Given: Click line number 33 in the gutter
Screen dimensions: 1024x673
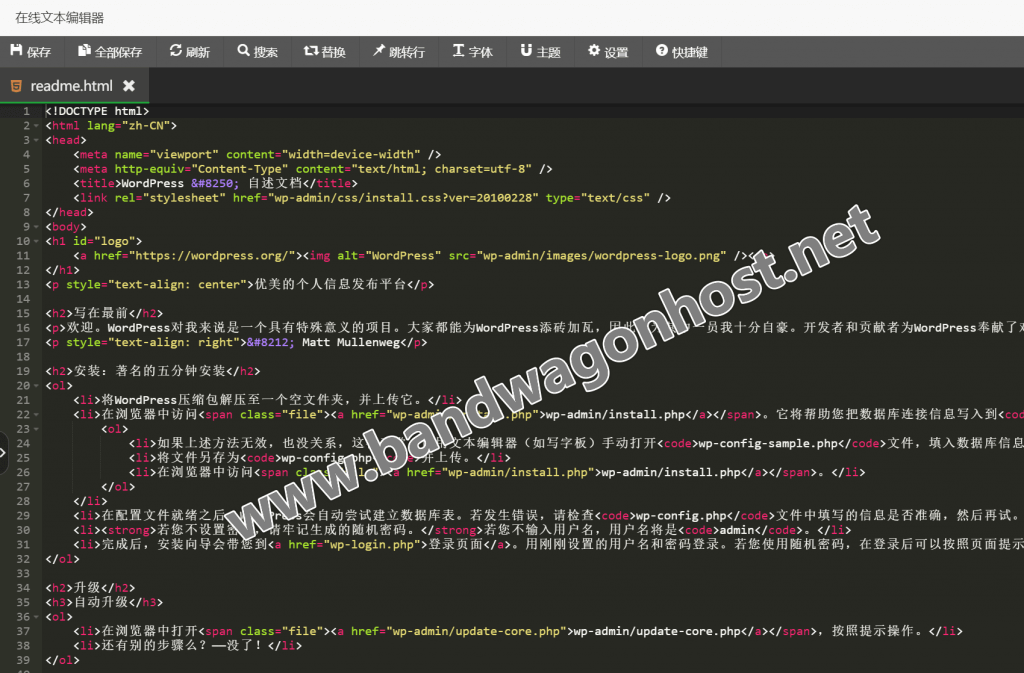Looking at the screenshot, I should tap(23, 573).
